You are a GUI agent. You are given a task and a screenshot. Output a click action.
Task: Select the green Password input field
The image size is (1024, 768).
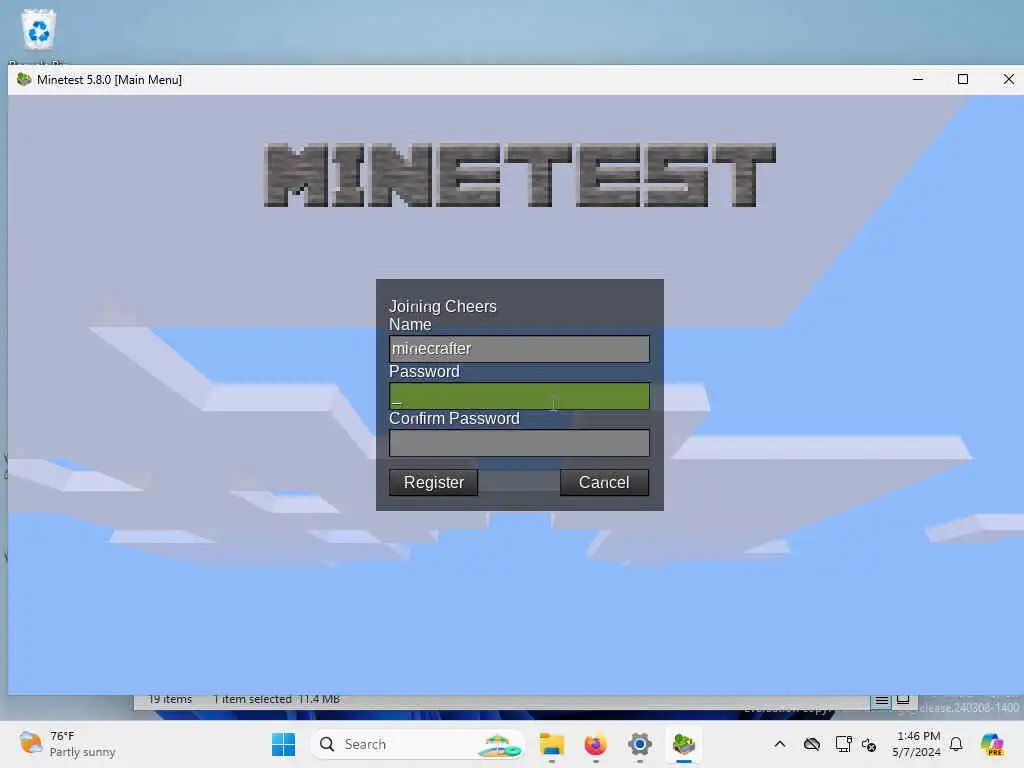coord(519,396)
